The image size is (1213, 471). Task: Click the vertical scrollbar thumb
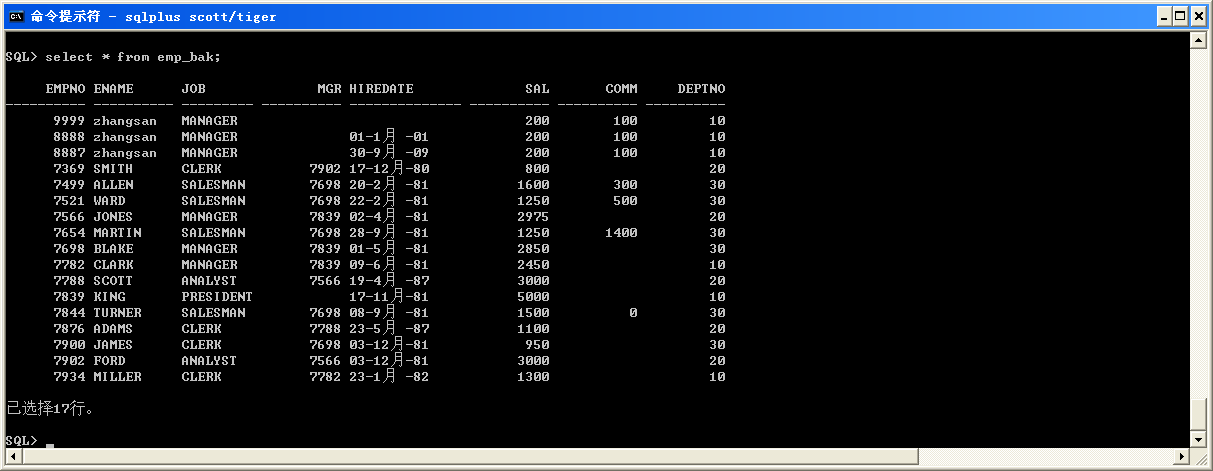click(1198, 413)
